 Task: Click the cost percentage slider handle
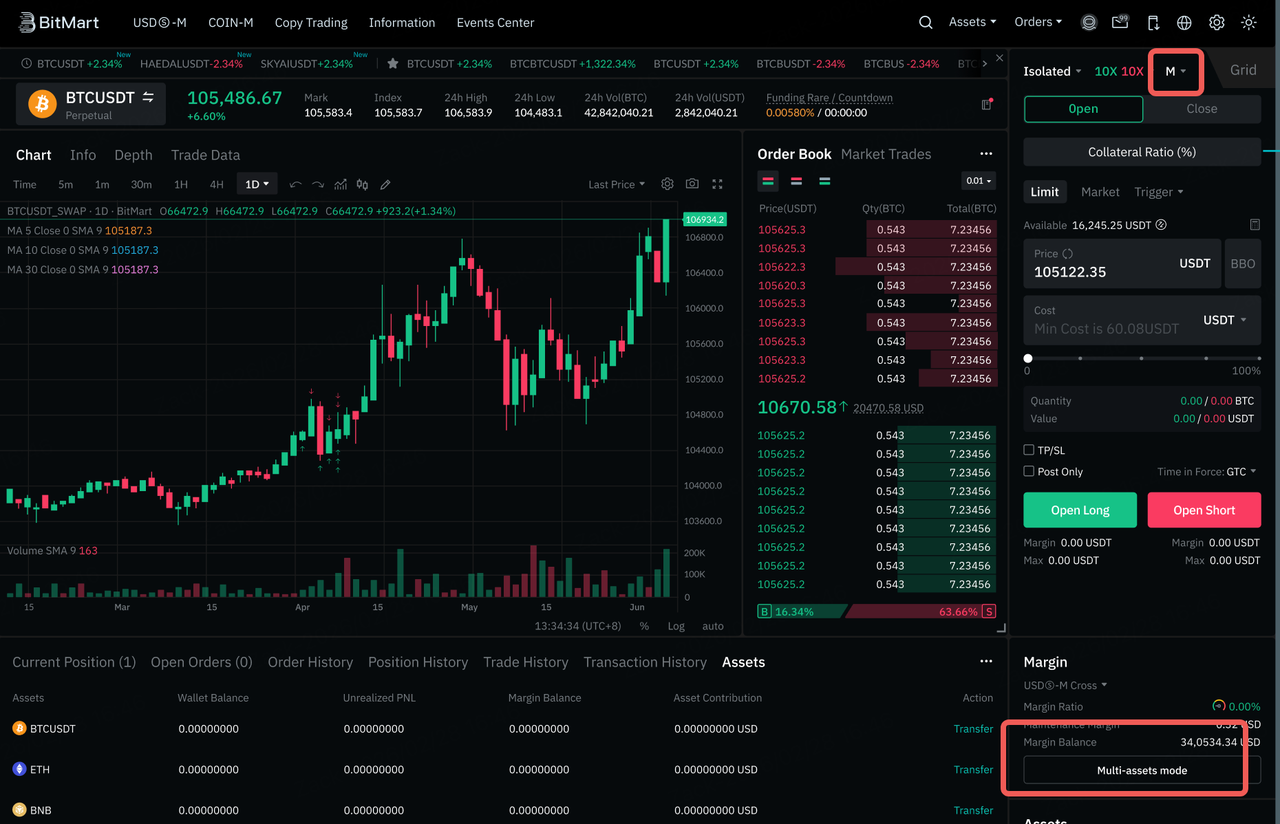1028,358
